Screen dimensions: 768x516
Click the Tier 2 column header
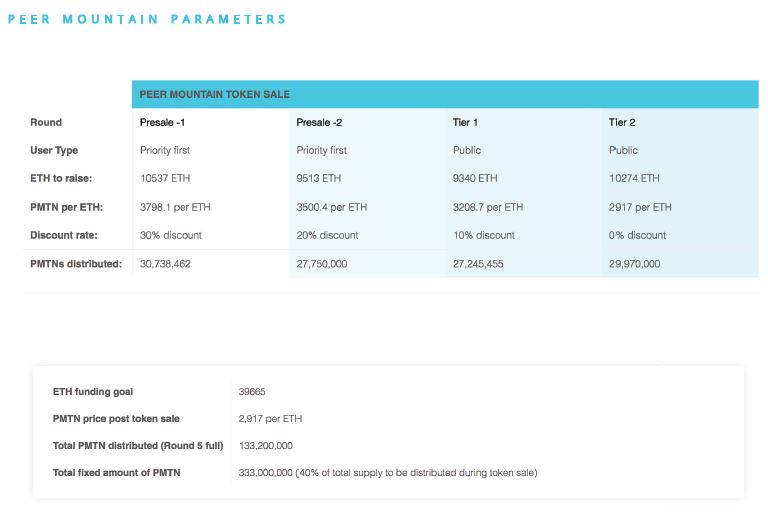622,122
